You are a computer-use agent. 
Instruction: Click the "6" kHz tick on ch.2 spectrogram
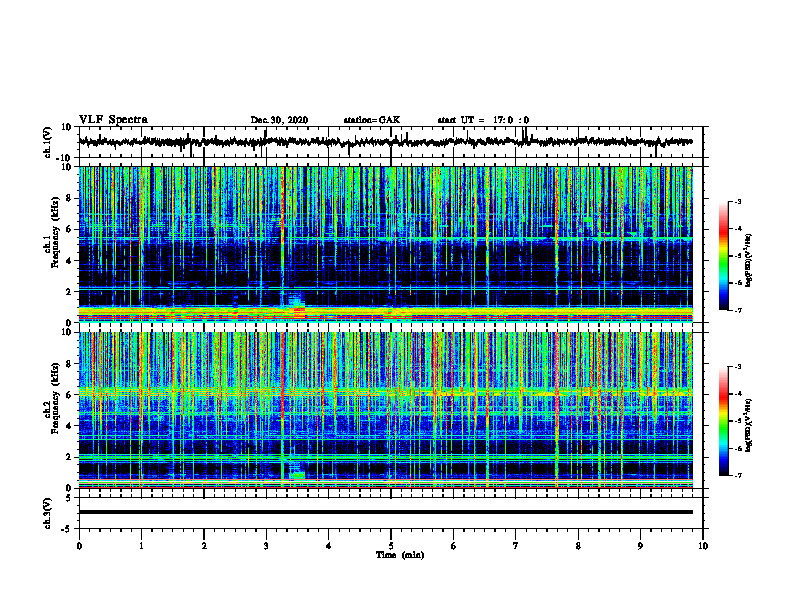click(69, 395)
